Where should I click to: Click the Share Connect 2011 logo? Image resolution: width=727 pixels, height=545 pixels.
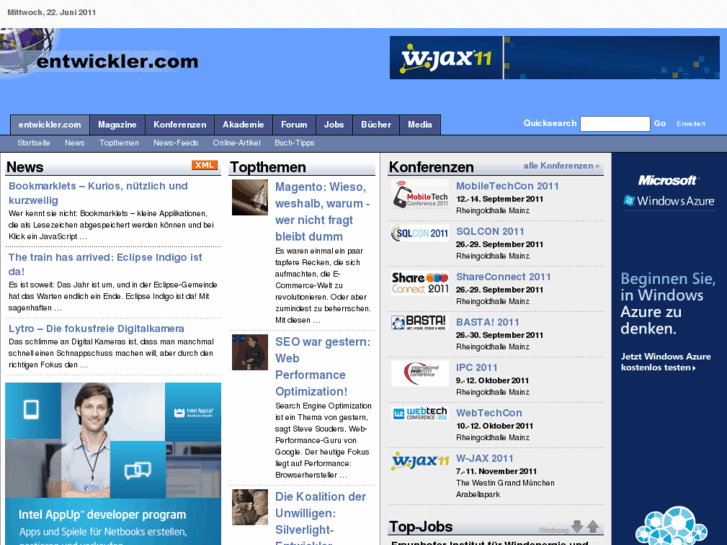[x=420, y=283]
